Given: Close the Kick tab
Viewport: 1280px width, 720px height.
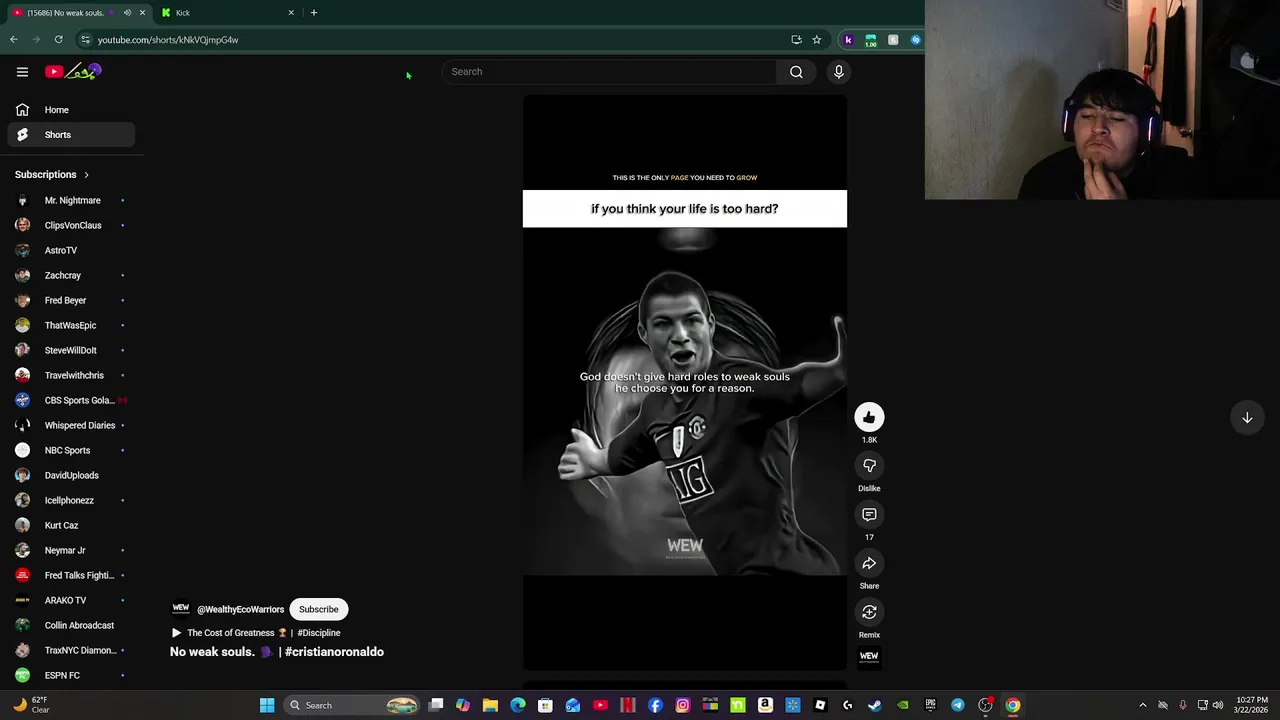Looking at the screenshot, I should [291, 13].
